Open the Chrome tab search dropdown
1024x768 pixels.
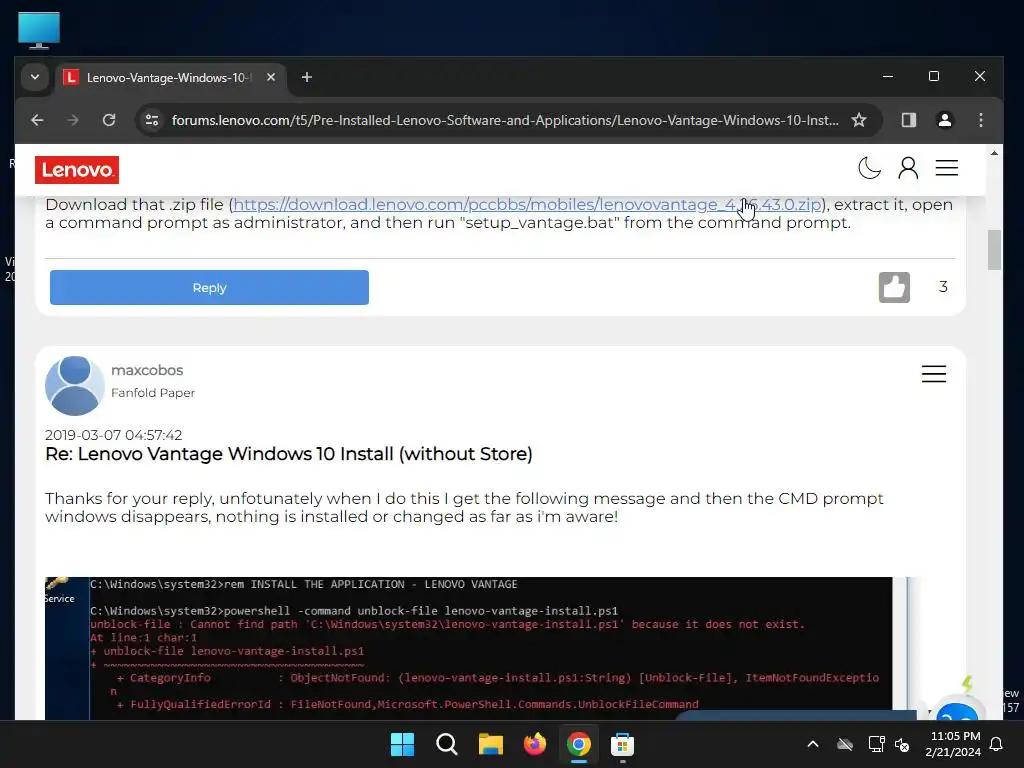click(35, 77)
